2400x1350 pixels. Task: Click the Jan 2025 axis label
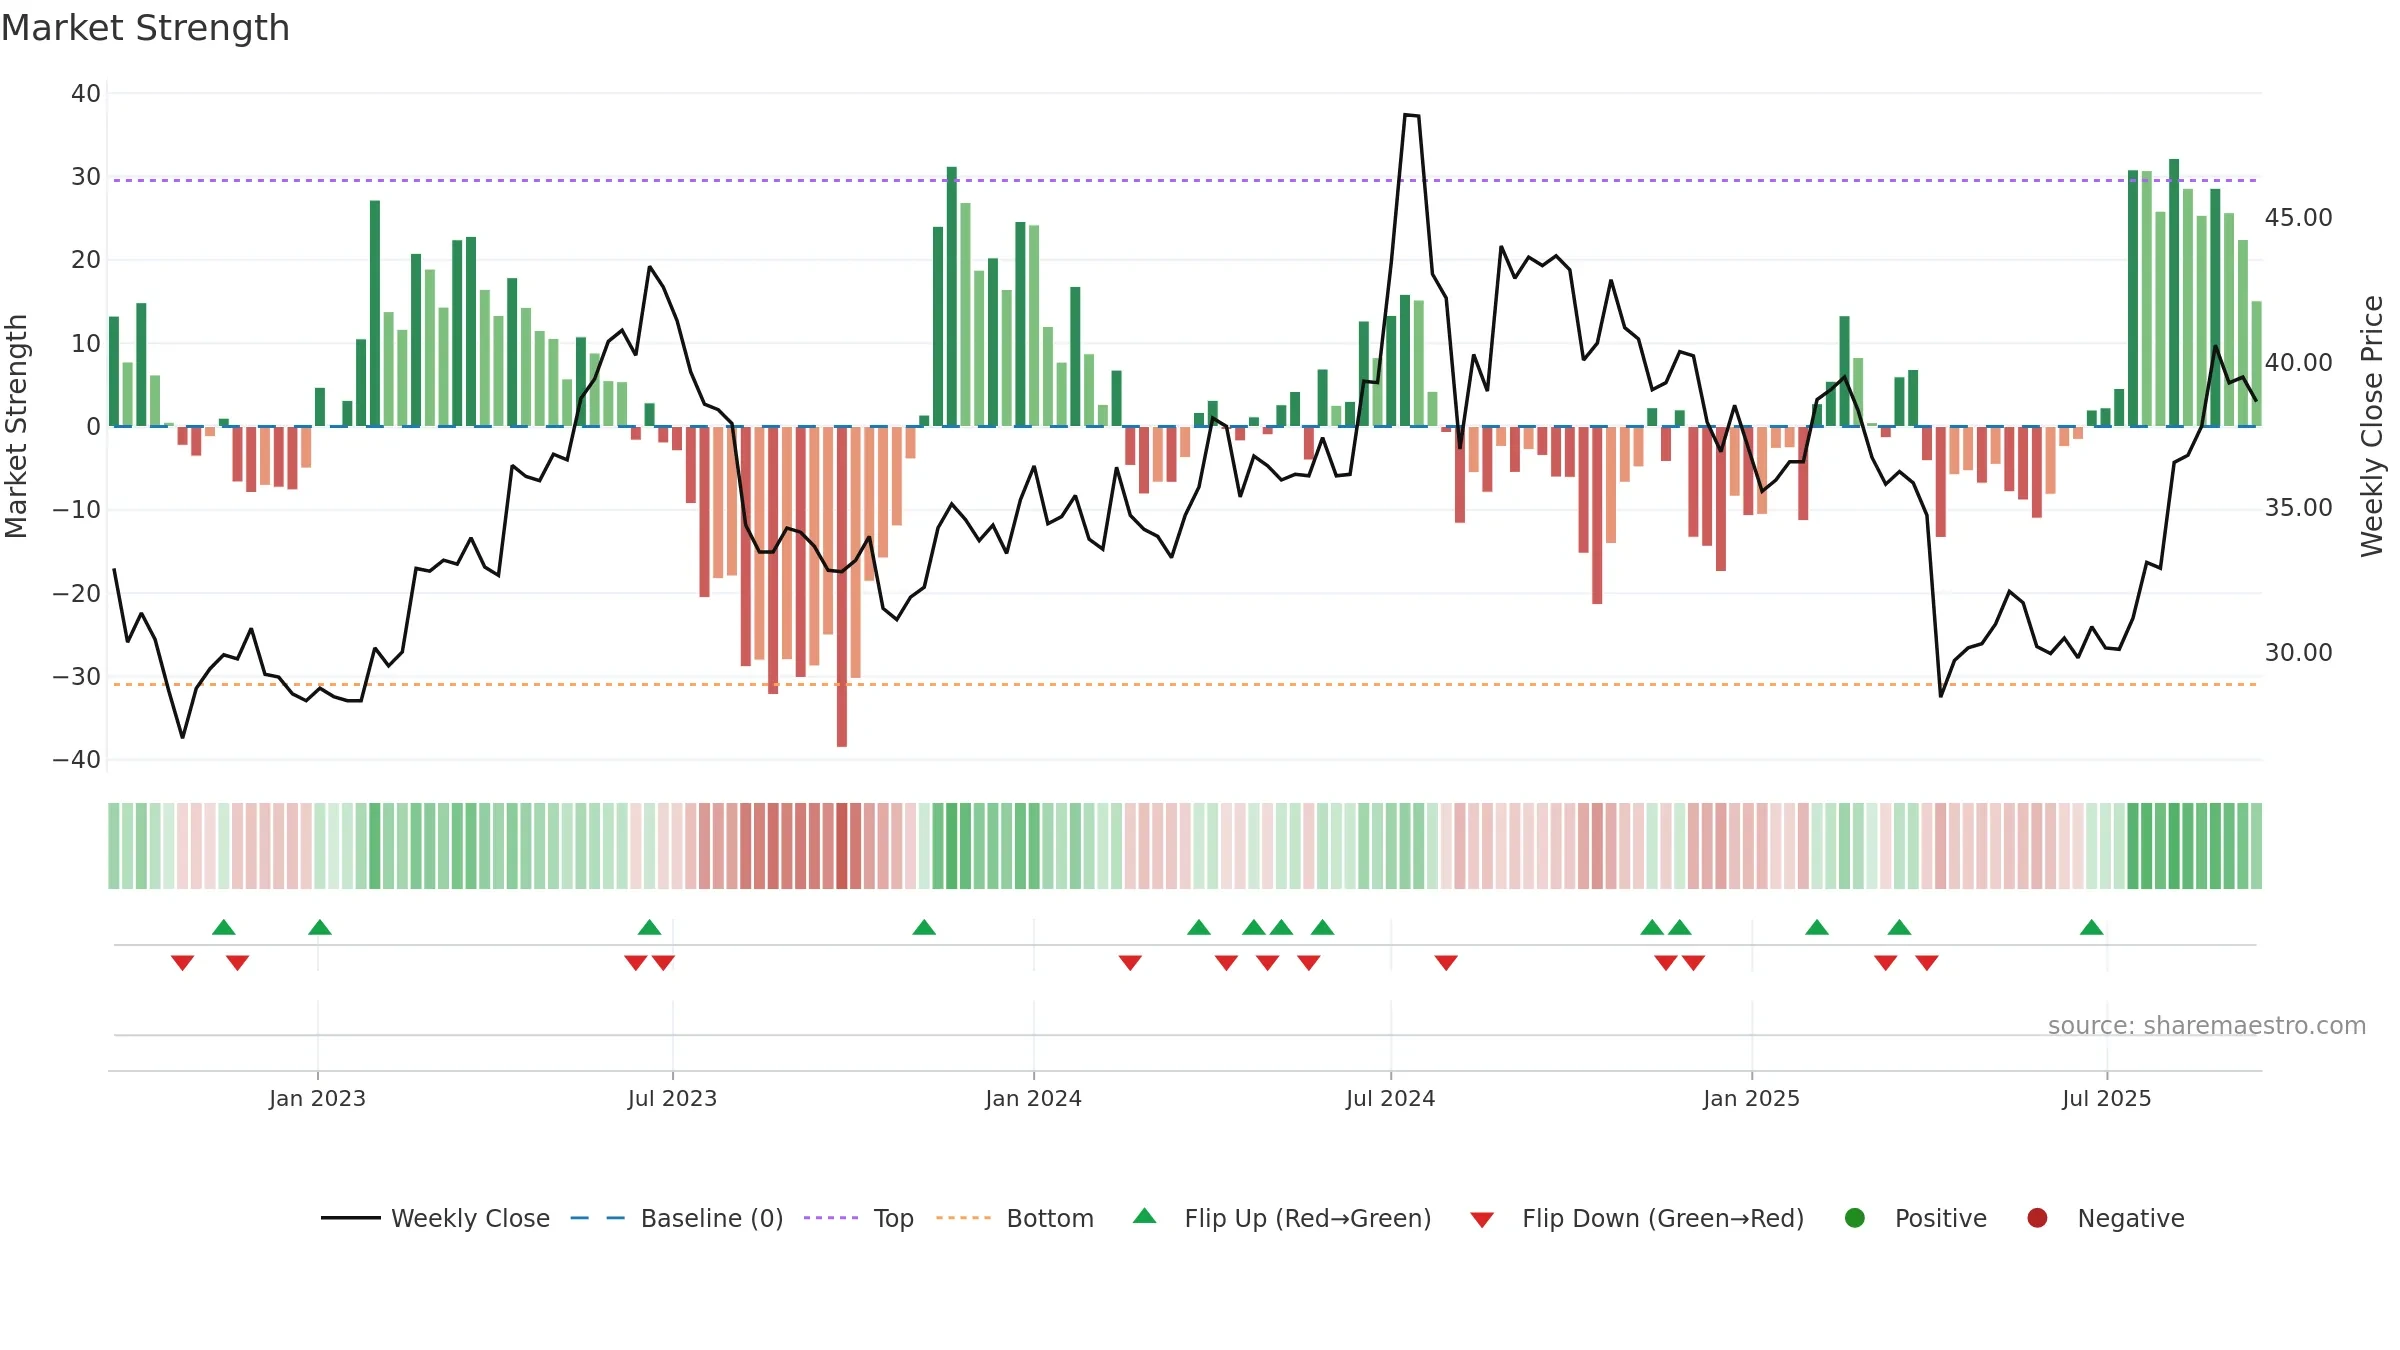coord(1751,1099)
